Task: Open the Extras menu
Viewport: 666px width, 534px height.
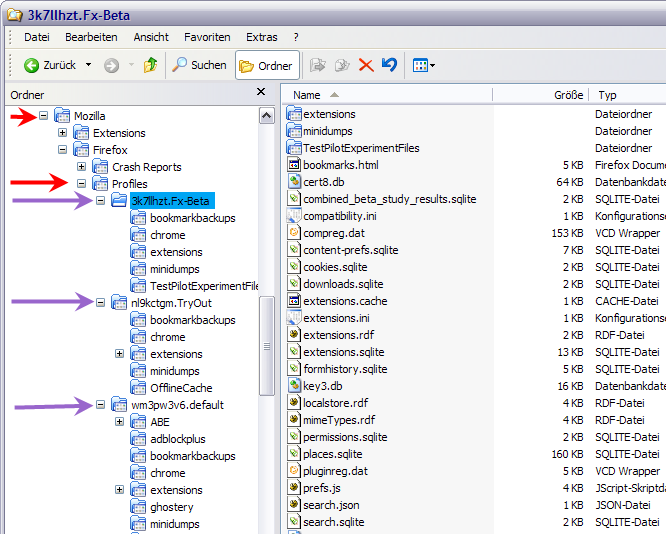Action: 262,37
